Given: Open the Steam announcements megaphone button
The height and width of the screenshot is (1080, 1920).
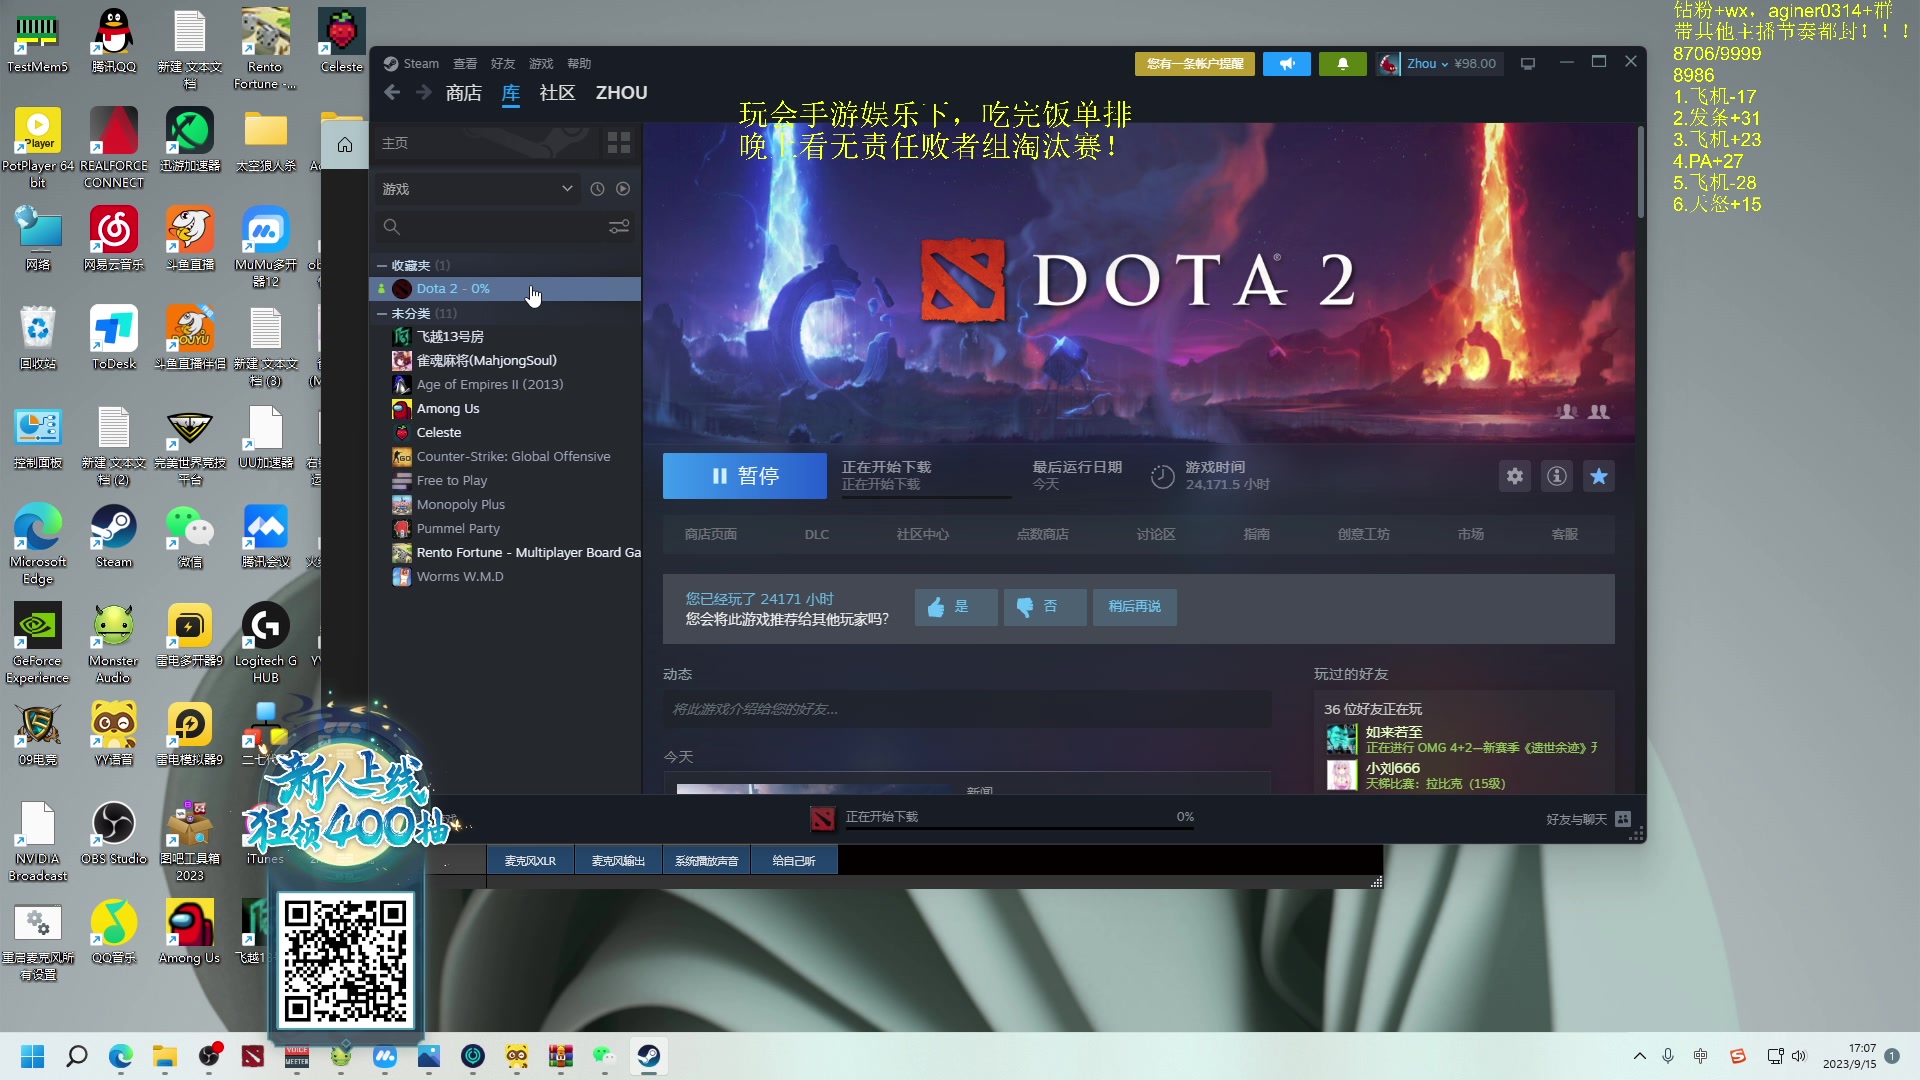Looking at the screenshot, I should (x=1287, y=64).
